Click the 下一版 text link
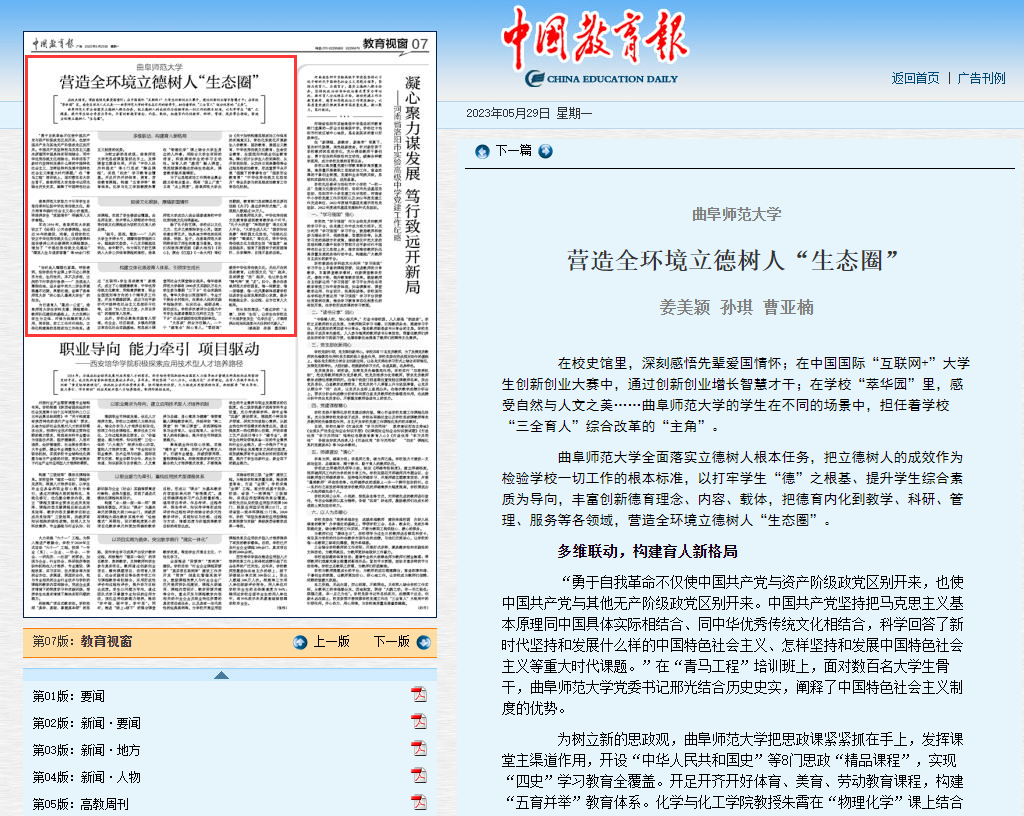The height and width of the screenshot is (816, 1024). pyautogui.click(x=391, y=642)
